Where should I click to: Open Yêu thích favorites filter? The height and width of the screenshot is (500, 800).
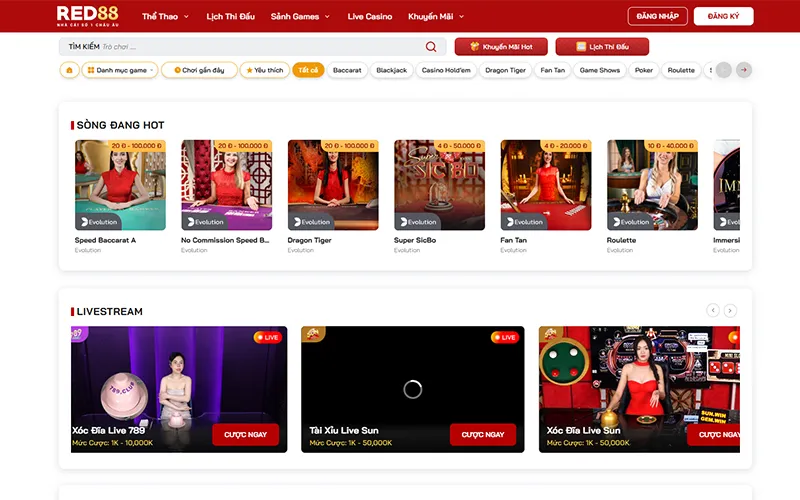click(265, 70)
